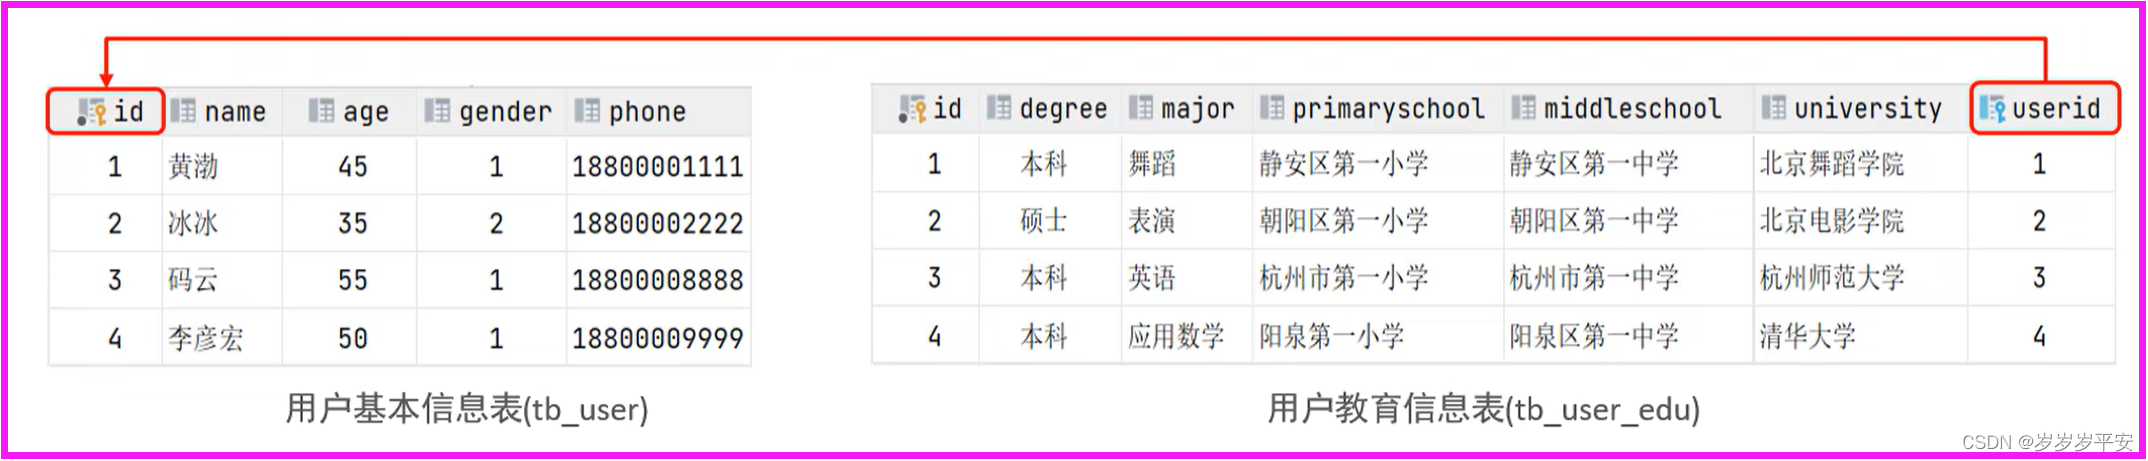Select cell 朝阳区第一中学
This screenshot has width=2148, height=461.
(x=1594, y=221)
